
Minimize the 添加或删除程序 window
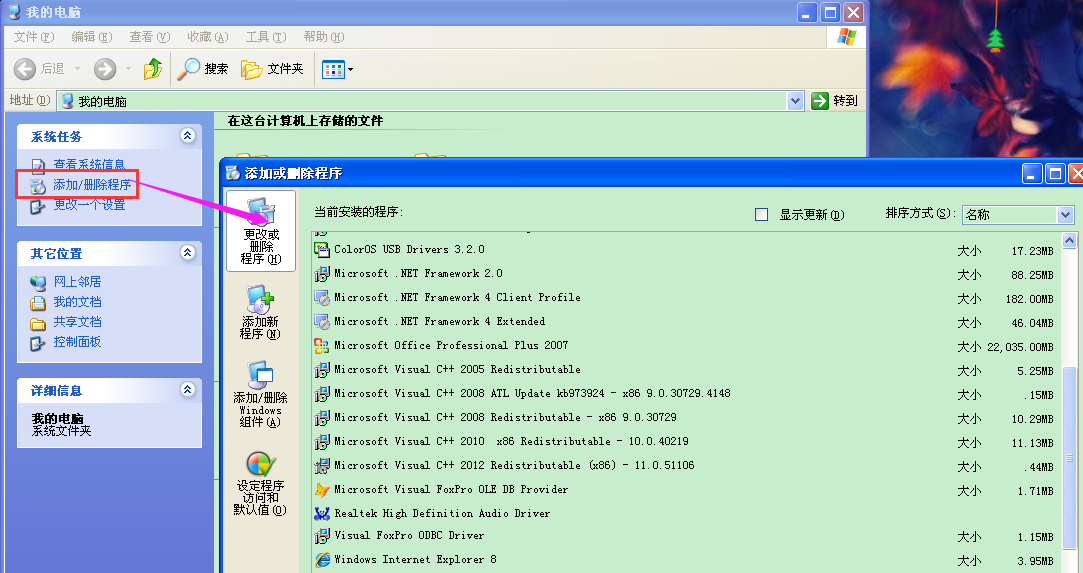tap(1032, 173)
